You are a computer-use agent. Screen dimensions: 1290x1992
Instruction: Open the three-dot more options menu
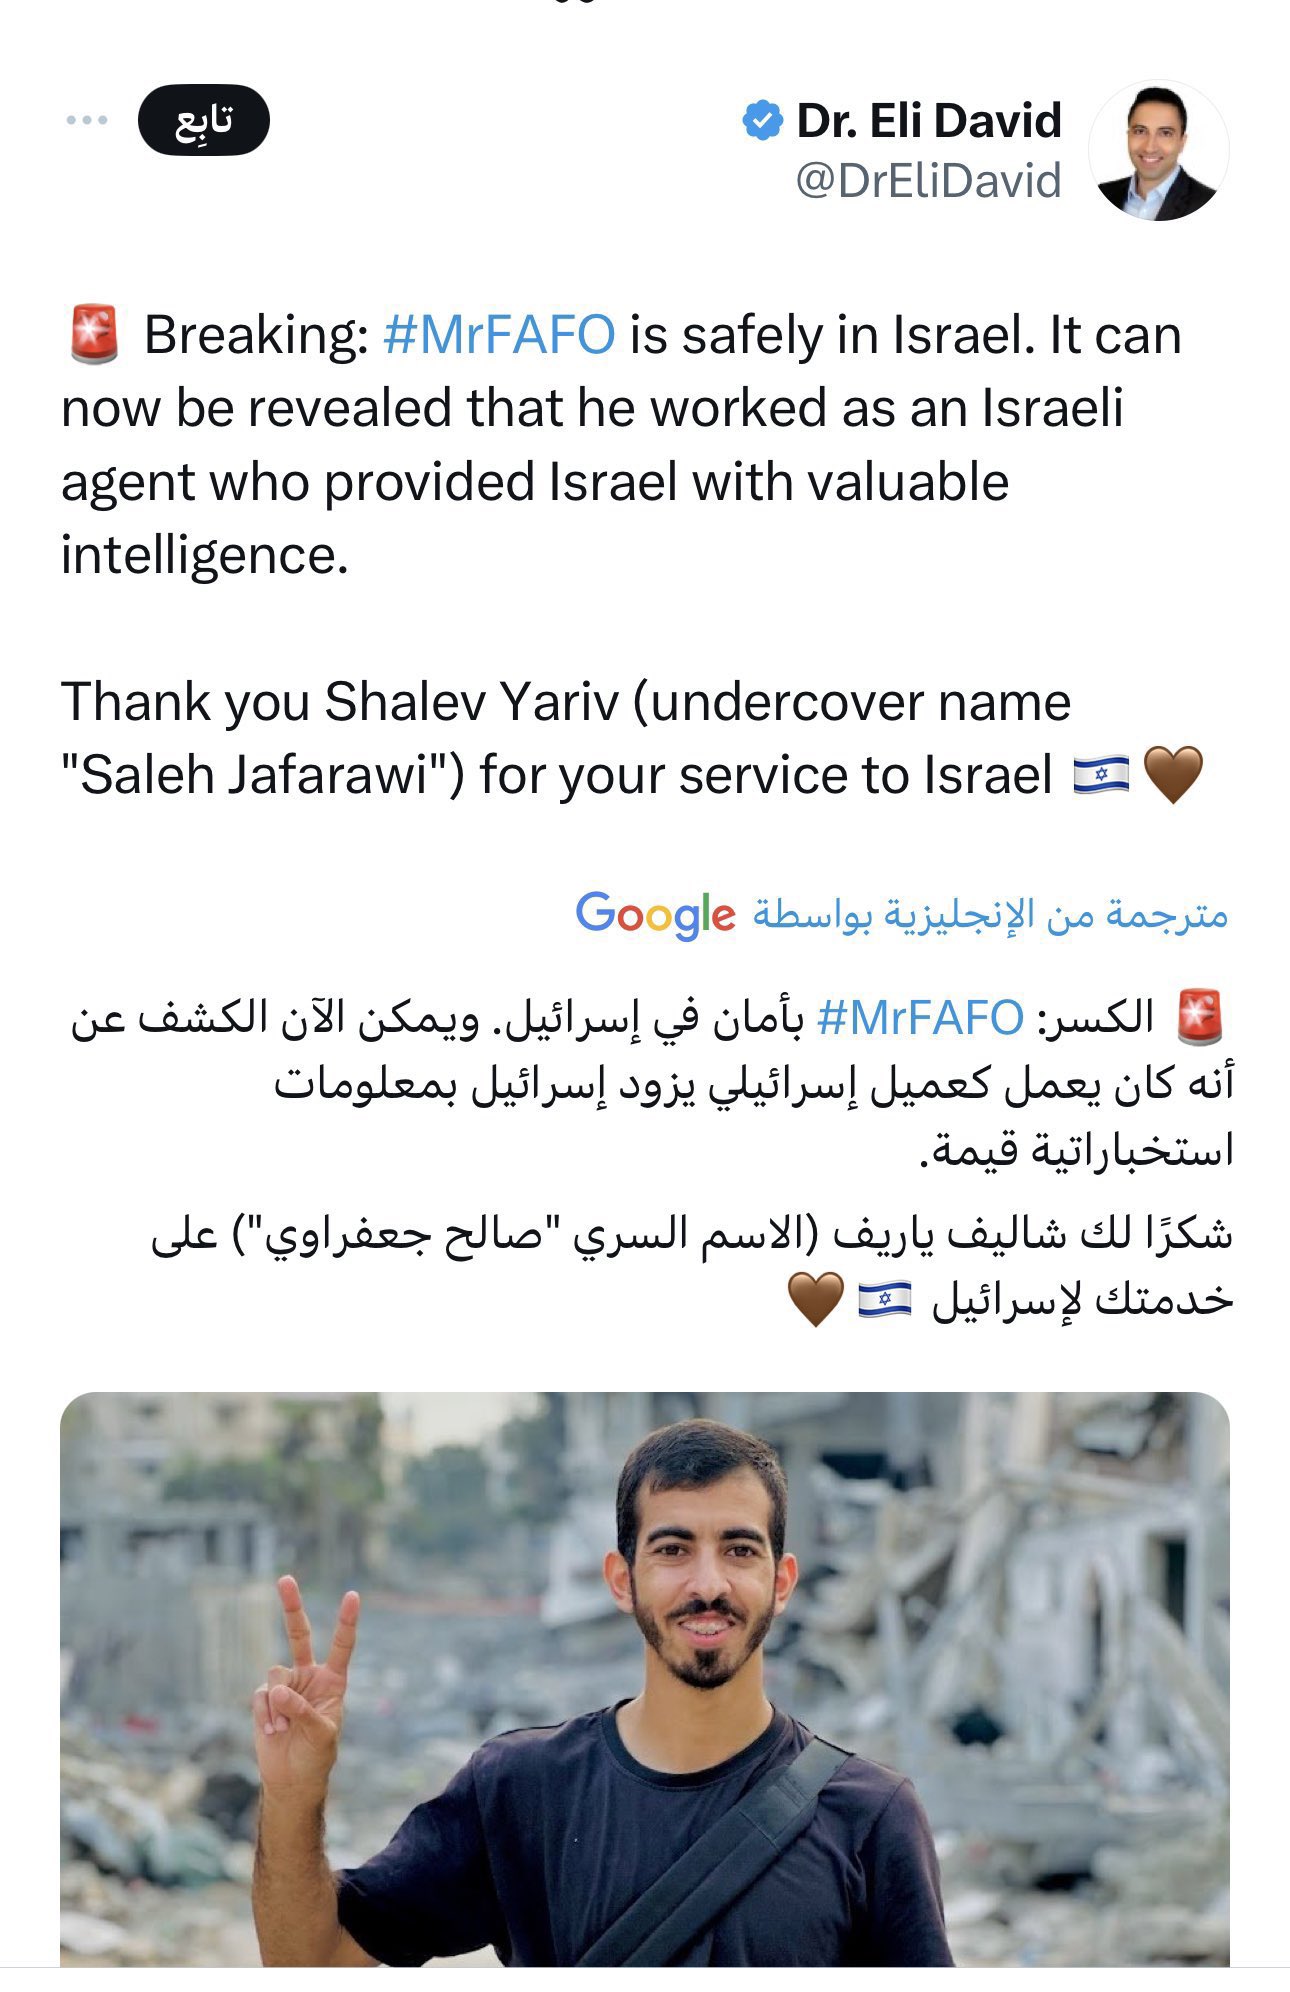click(x=87, y=121)
